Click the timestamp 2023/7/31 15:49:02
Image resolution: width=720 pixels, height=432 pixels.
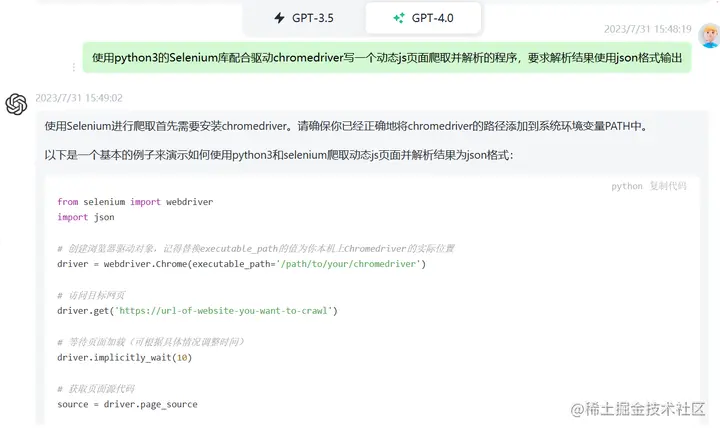pyautogui.click(x=79, y=98)
